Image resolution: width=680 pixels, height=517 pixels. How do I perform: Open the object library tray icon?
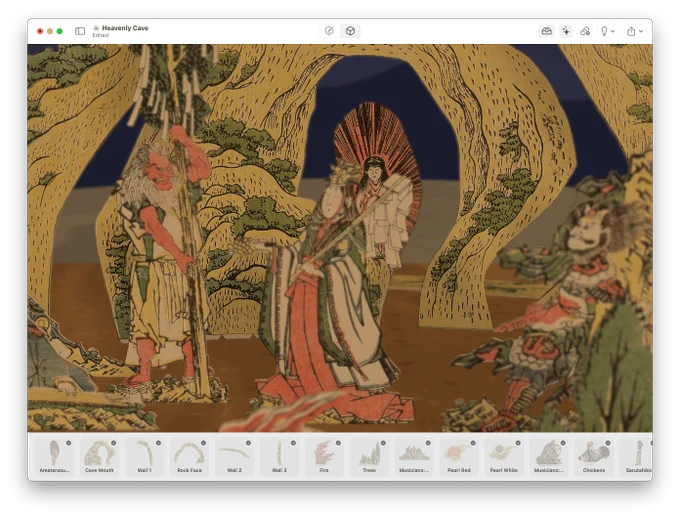(546, 31)
